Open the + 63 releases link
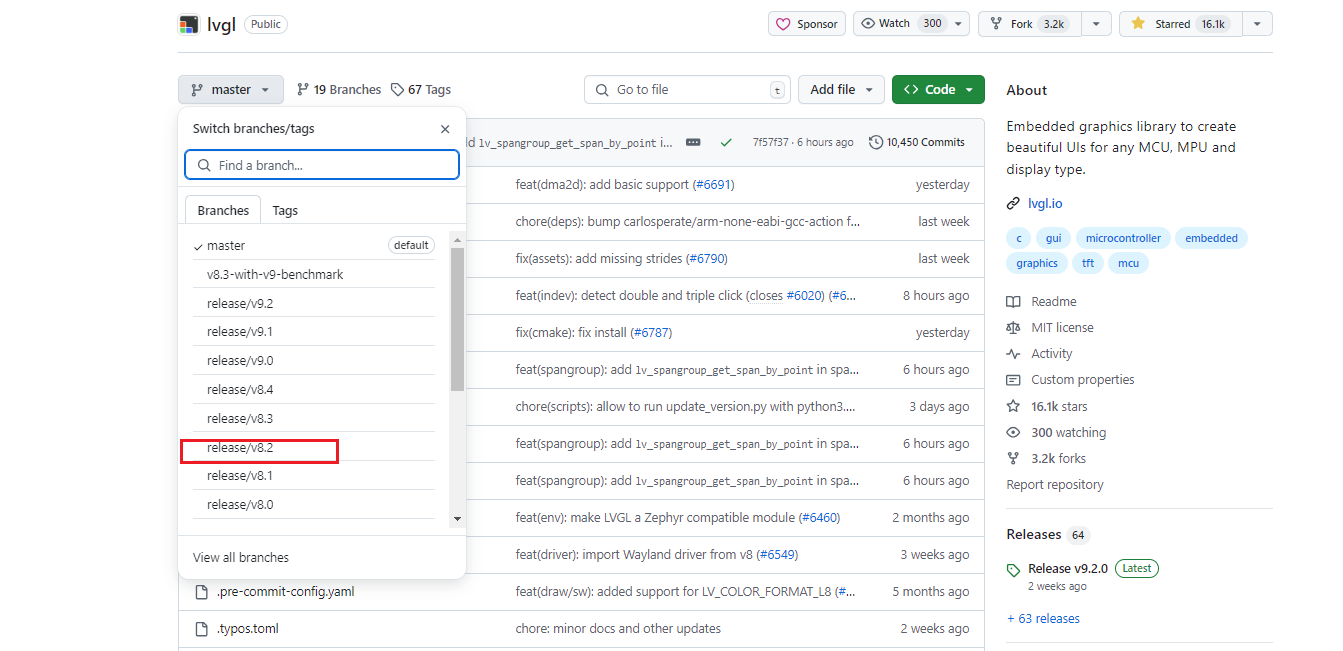This screenshot has width=1343, height=651. click(1043, 619)
